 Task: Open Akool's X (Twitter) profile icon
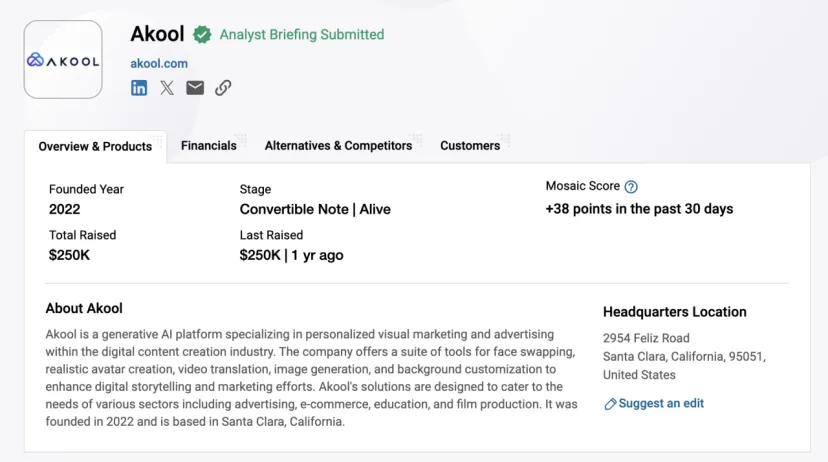tap(167, 88)
